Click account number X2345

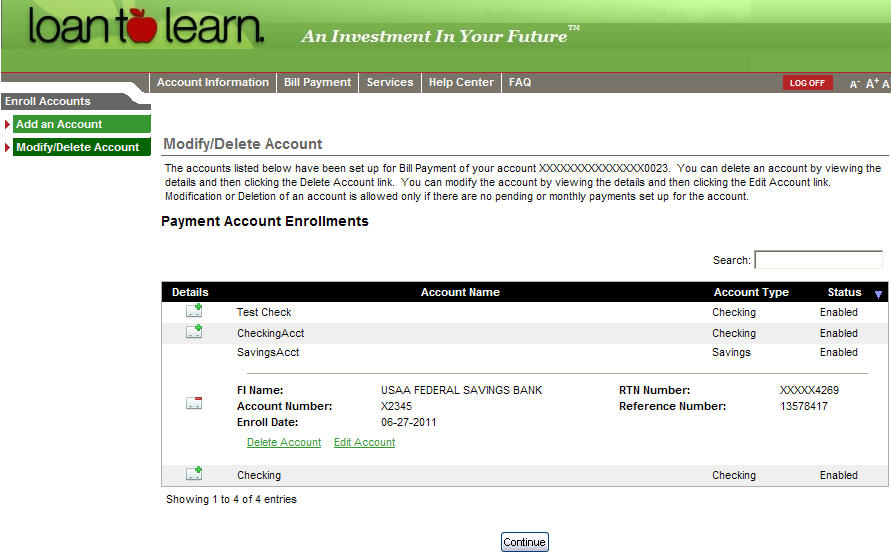pos(396,406)
